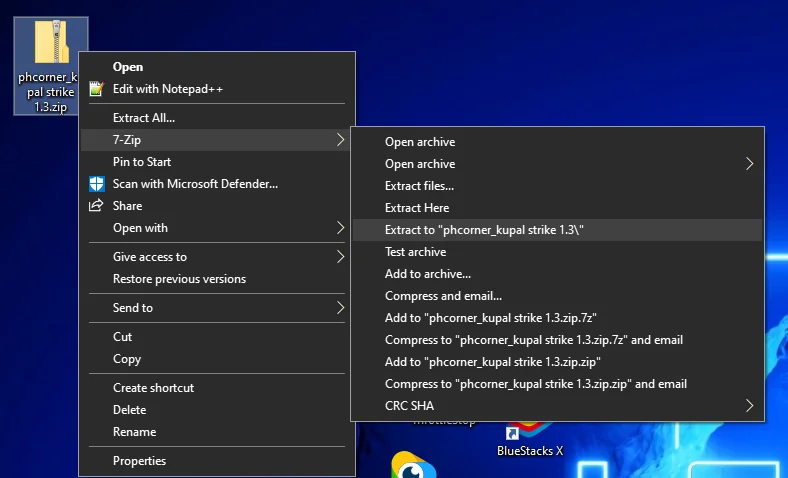Expand the Open archive submenu with arrow

pos(557,164)
